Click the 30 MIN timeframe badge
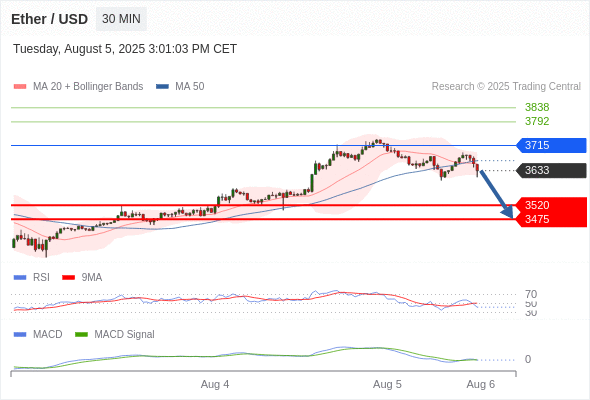590x400 pixels. tap(121, 19)
